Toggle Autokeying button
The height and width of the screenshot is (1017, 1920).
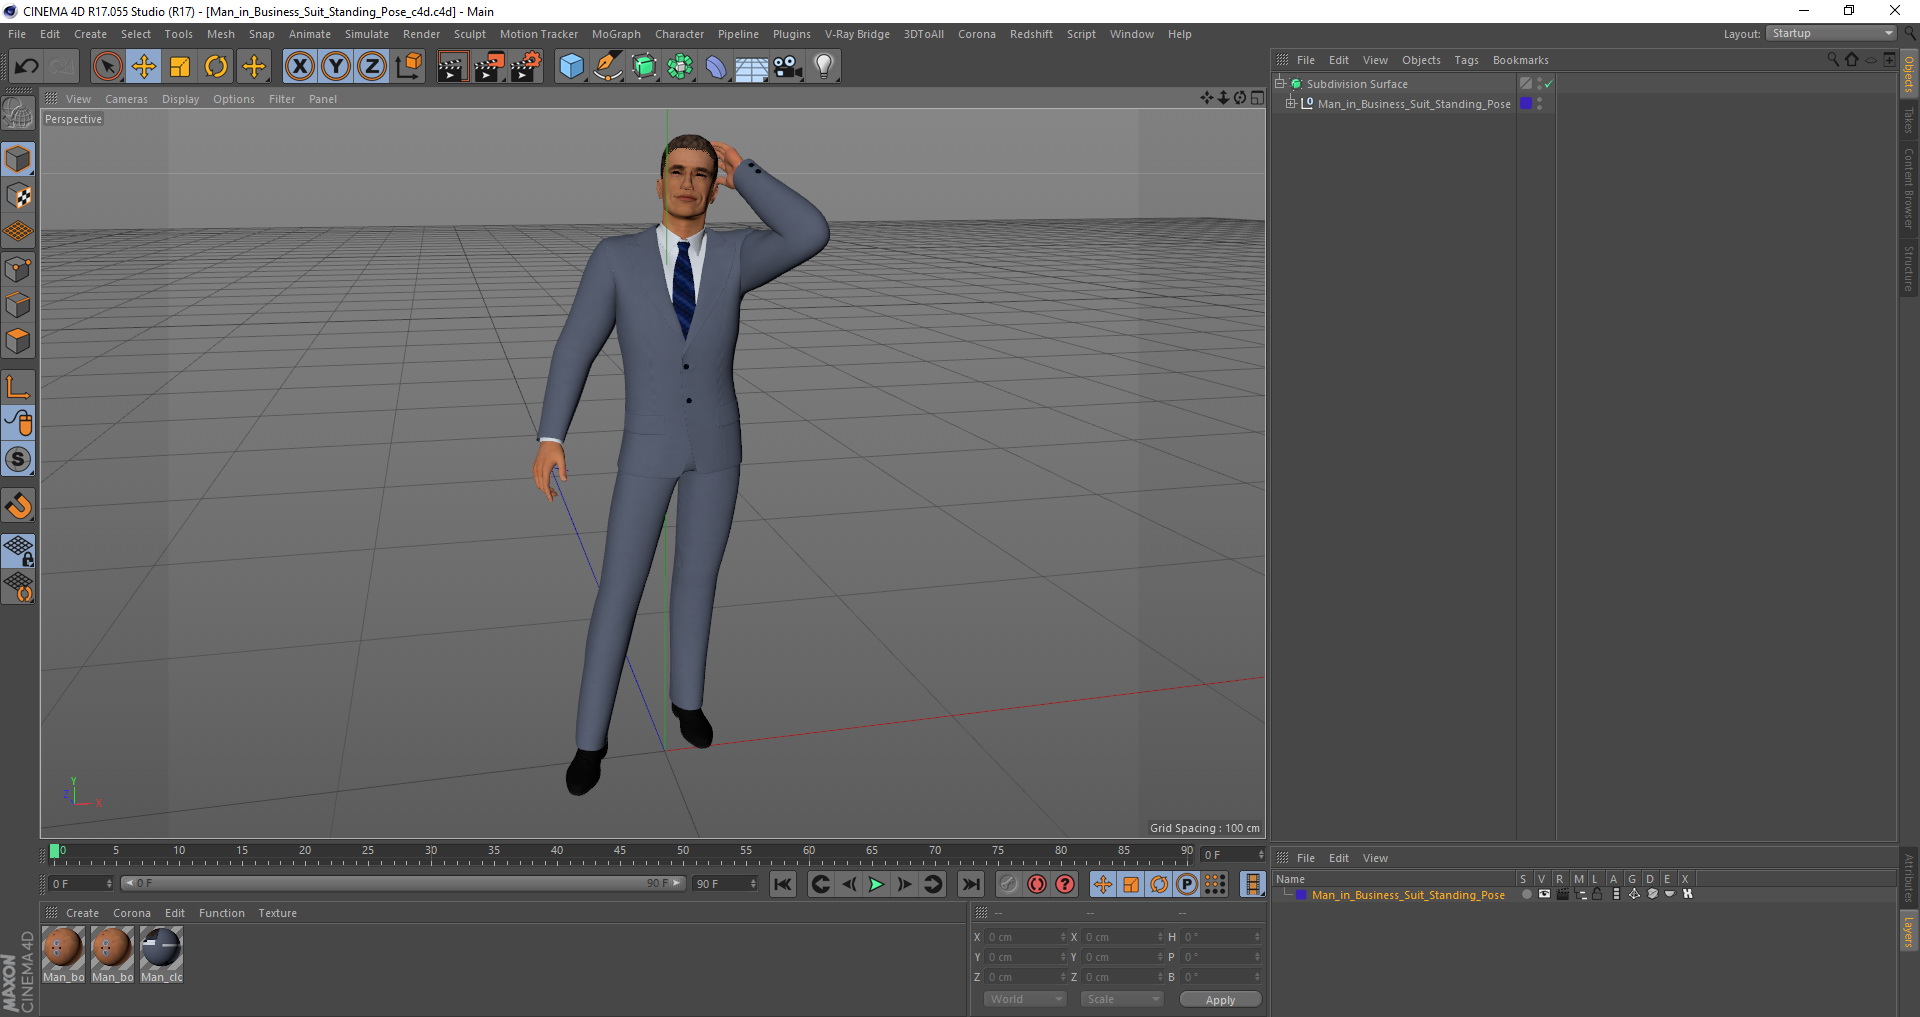click(1037, 884)
